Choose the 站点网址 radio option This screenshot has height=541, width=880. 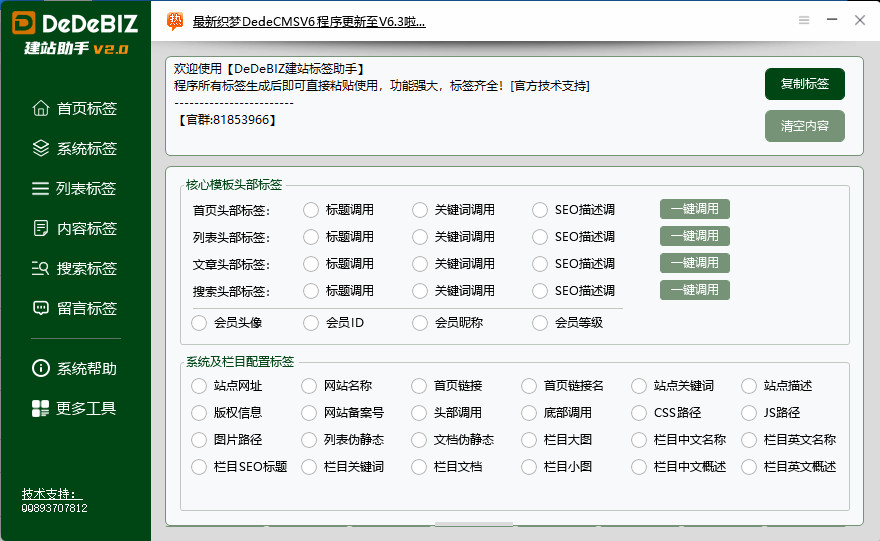(x=199, y=386)
